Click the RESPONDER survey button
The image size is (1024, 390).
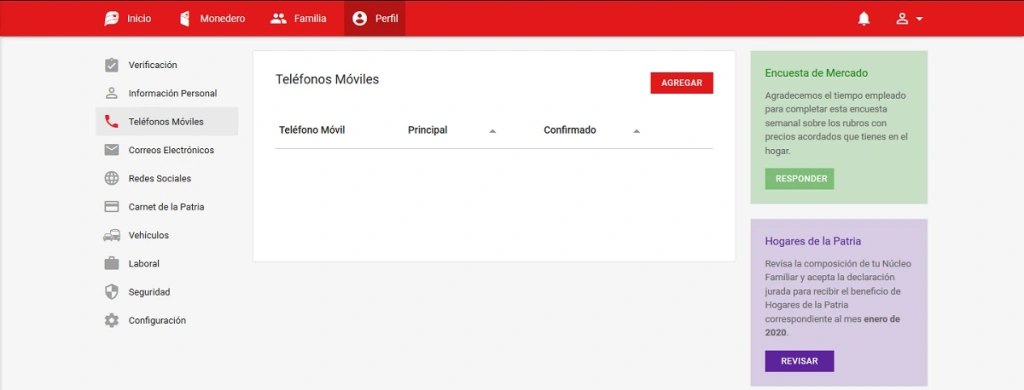tap(799, 179)
